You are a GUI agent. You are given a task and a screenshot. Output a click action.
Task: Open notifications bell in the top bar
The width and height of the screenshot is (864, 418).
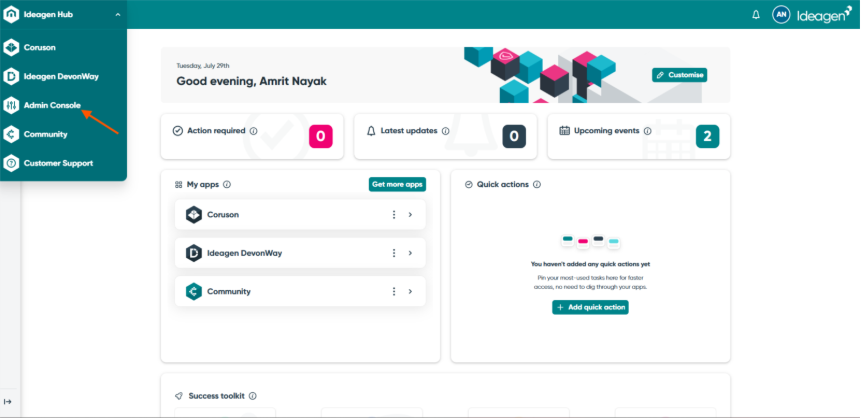point(756,15)
